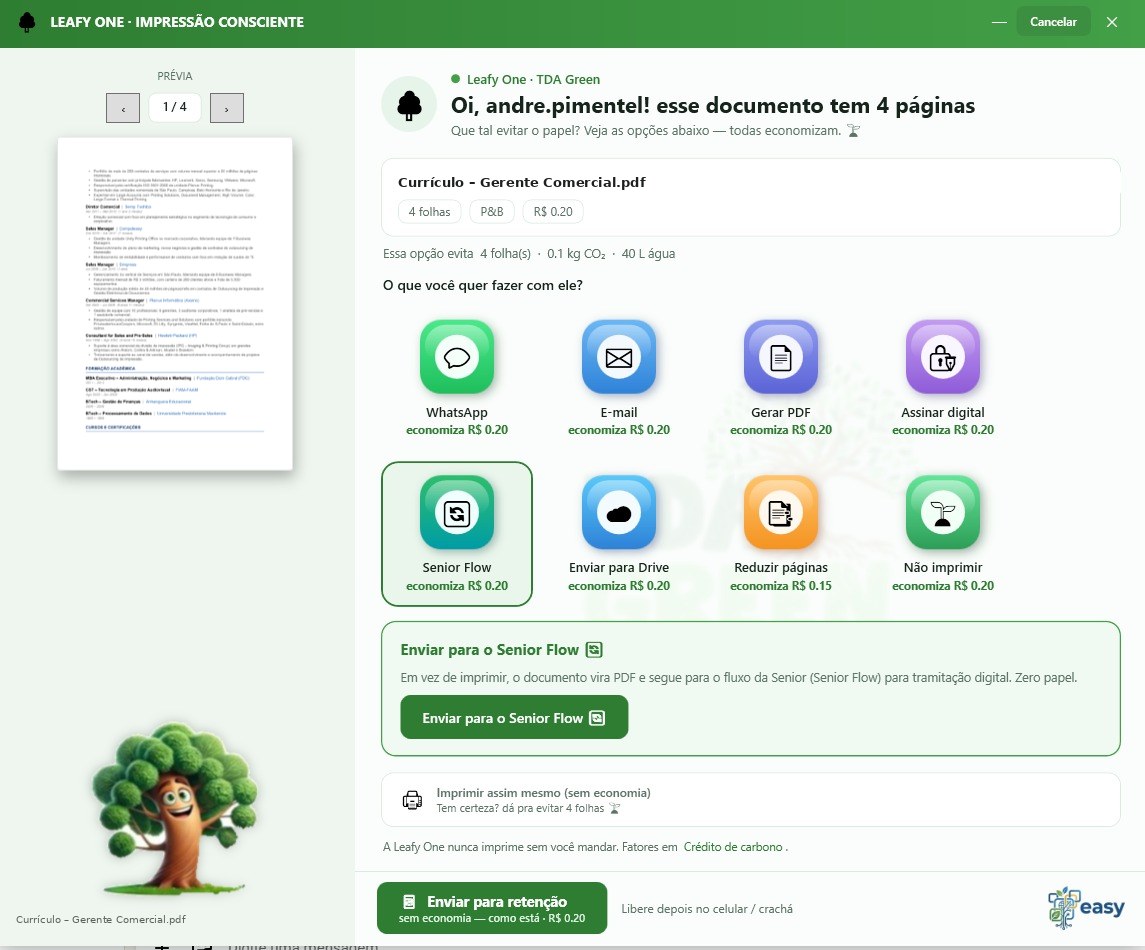Click the round tree avatar beside greeting

coord(409,104)
